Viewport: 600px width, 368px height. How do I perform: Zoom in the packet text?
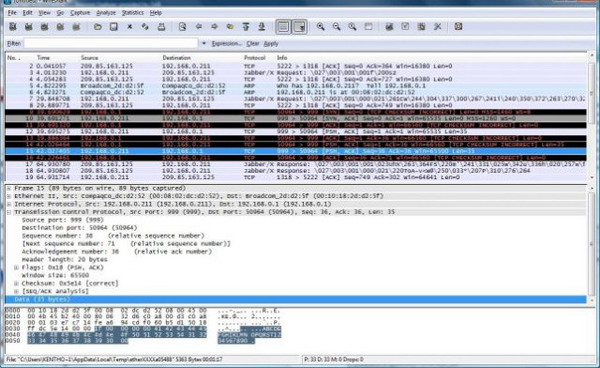pyautogui.click(x=321, y=27)
